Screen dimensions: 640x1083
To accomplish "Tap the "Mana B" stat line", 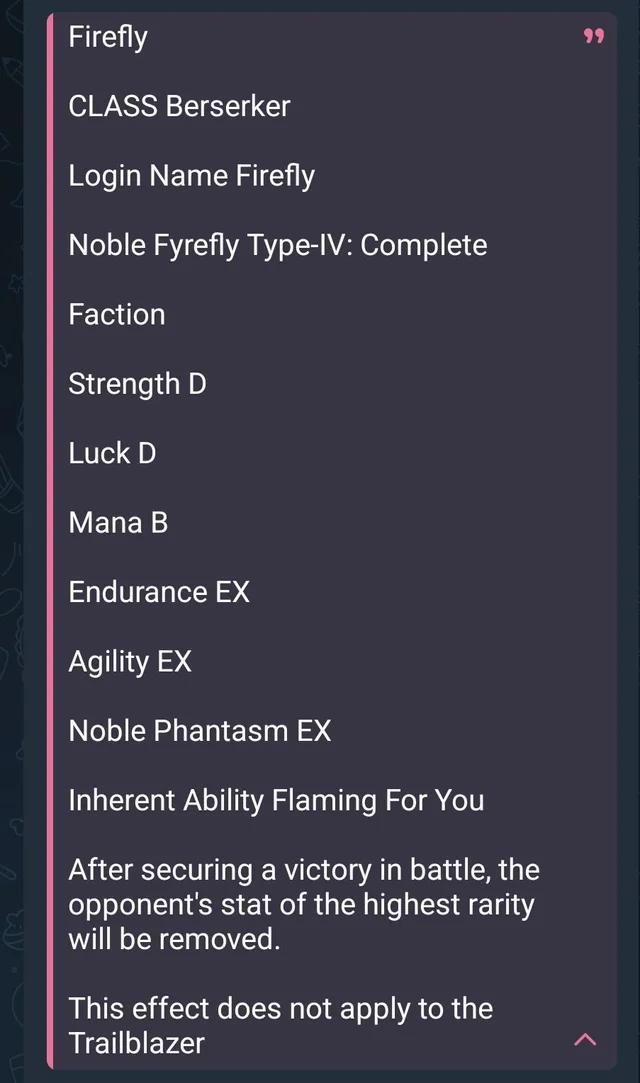I will pyautogui.click(x=118, y=522).
